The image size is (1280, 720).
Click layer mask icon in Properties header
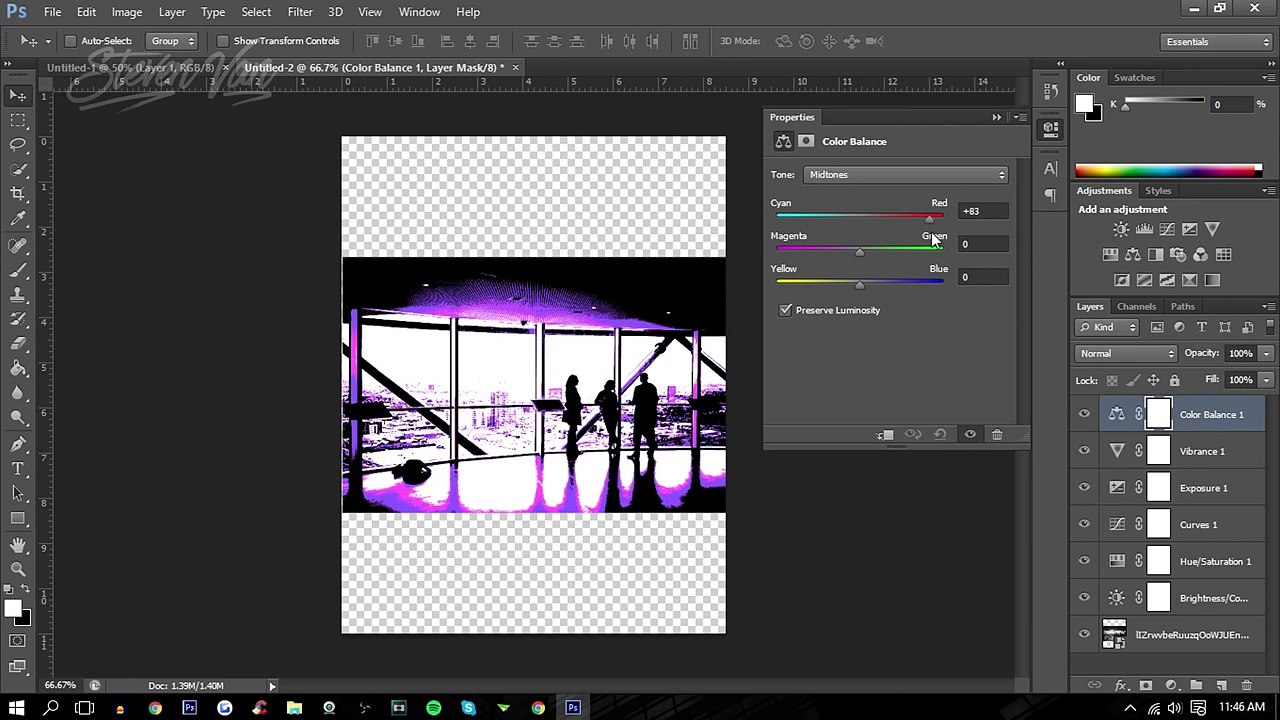(x=806, y=141)
